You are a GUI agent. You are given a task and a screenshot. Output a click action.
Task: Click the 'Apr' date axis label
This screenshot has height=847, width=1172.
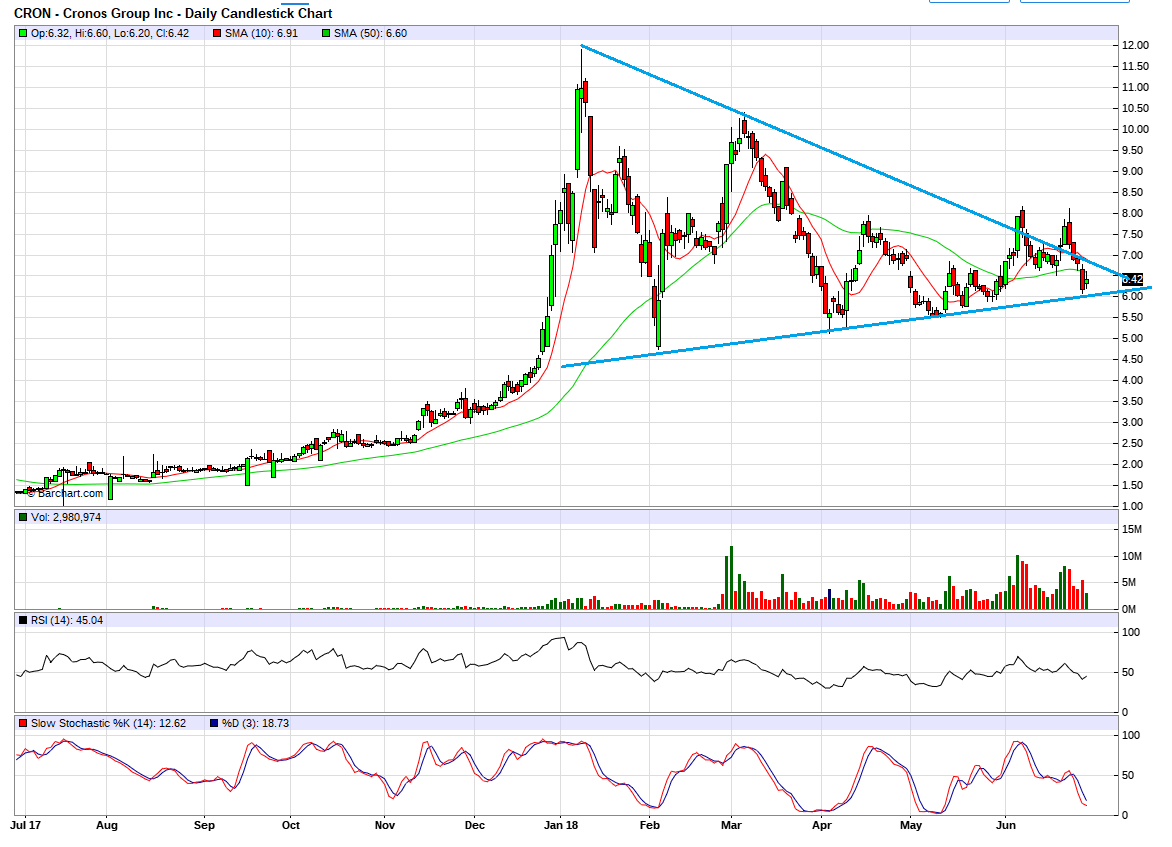tap(821, 825)
